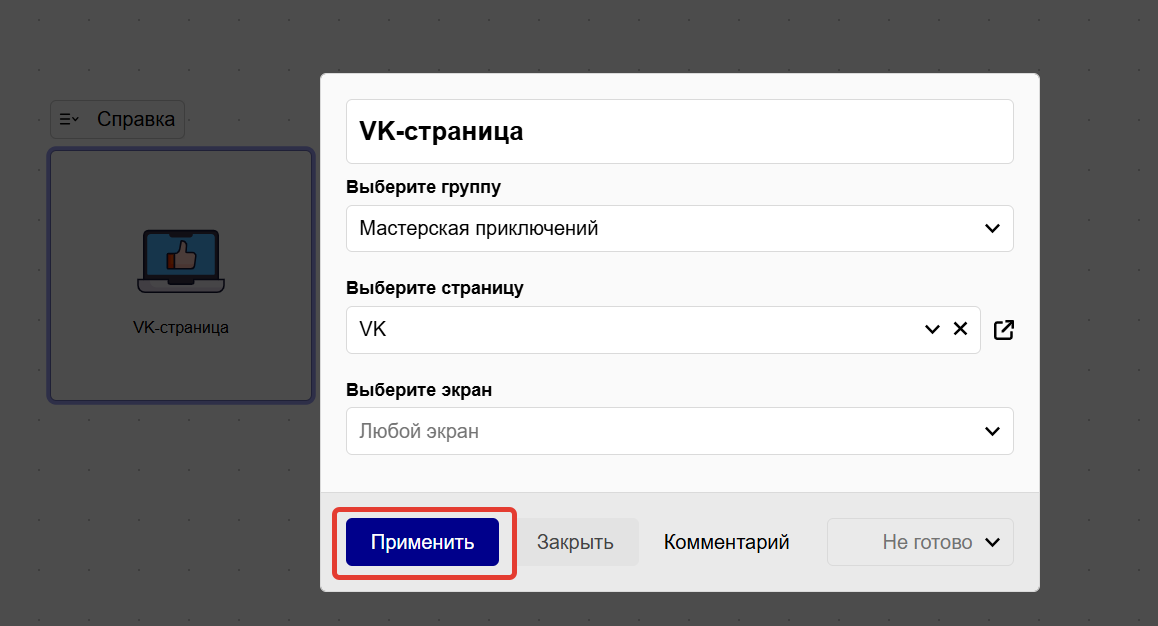Select the VK-страница card label on canvas
Screen dimensions: 1158x626
click(181, 327)
